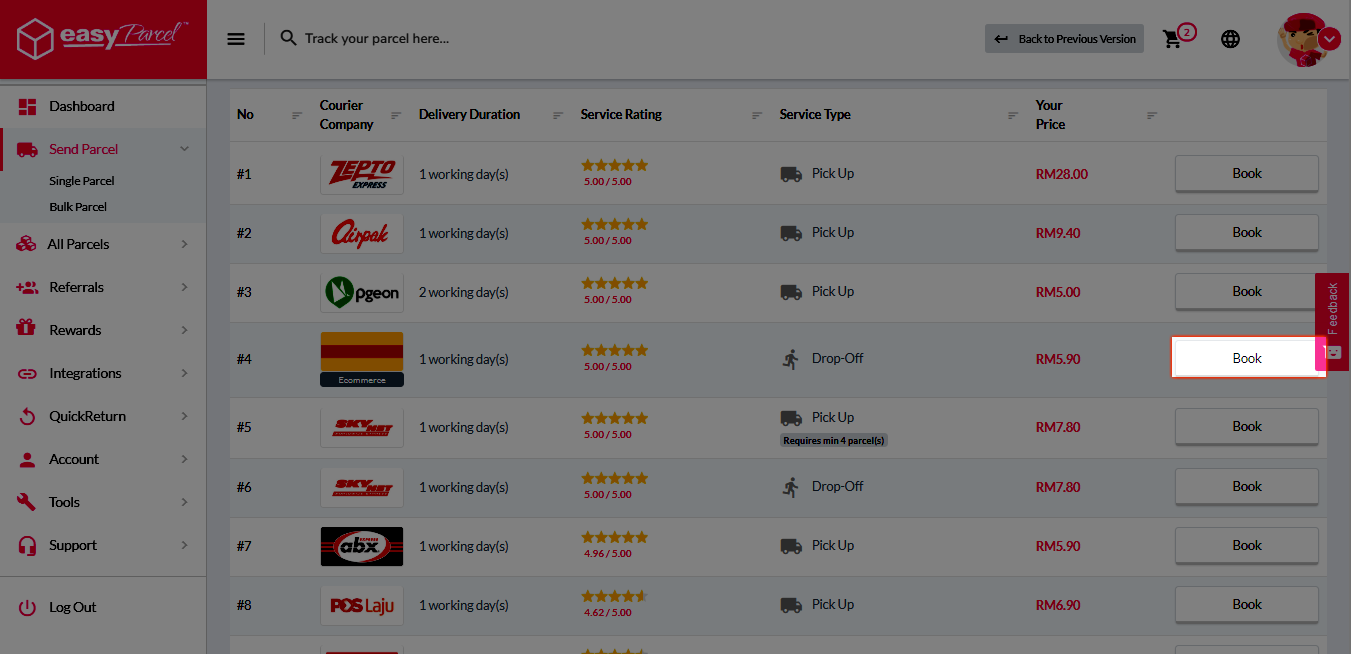The width and height of the screenshot is (1351, 654).
Task: Expand the All Parcels menu
Action: pos(184,244)
